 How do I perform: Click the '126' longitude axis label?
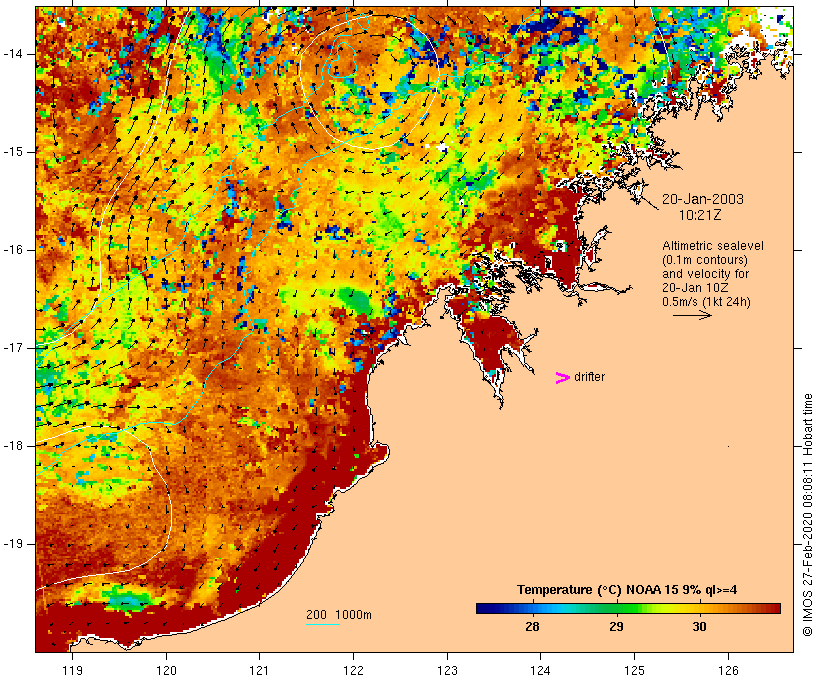[728, 670]
